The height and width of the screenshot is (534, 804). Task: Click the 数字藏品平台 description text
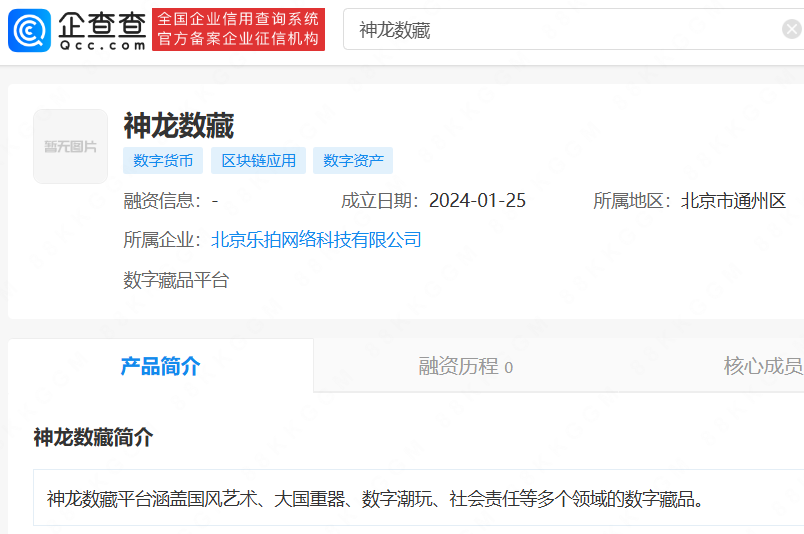tap(176, 280)
